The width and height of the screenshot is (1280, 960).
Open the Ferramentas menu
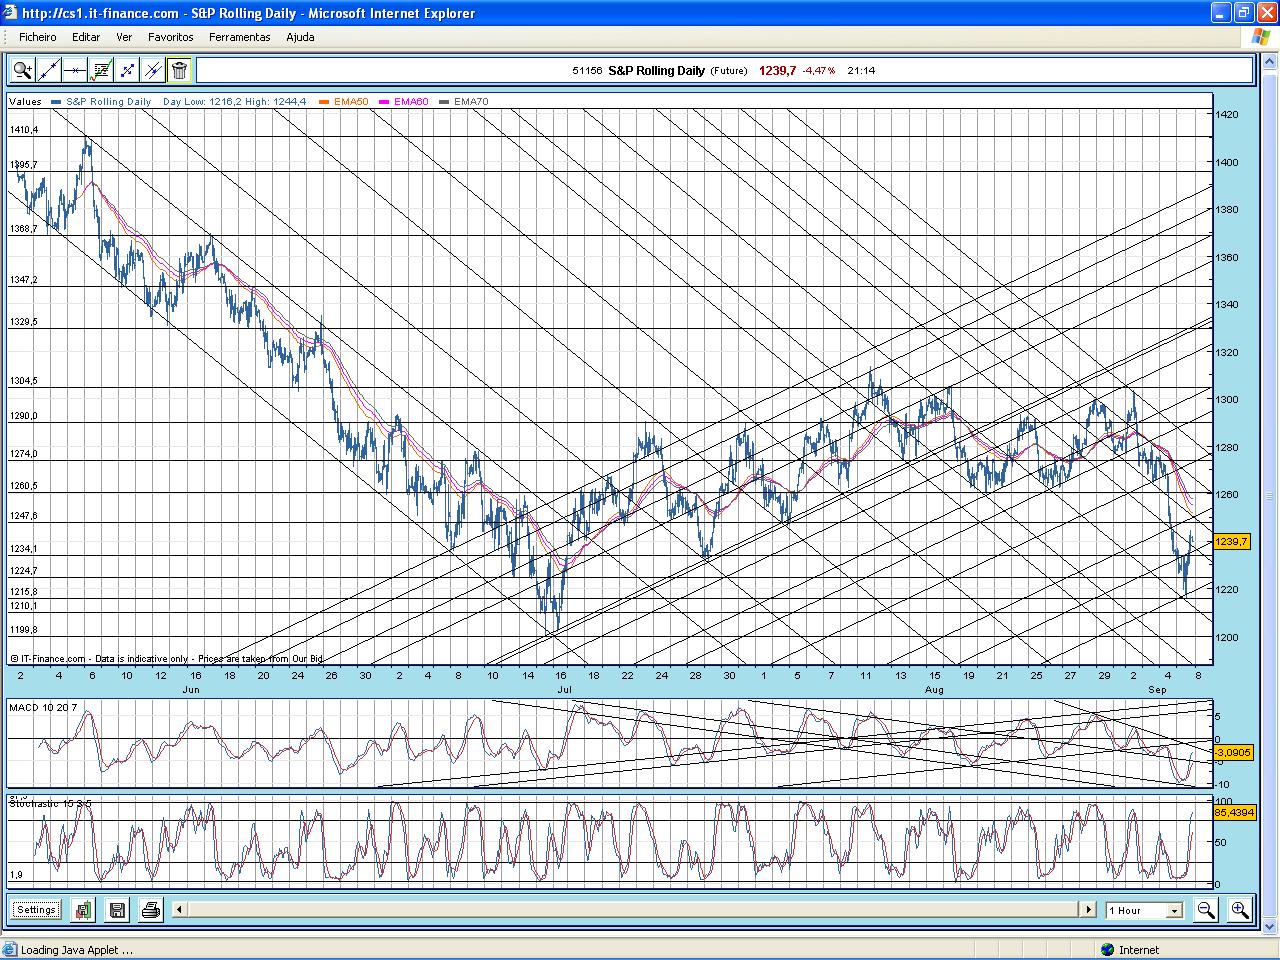click(239, 37)
